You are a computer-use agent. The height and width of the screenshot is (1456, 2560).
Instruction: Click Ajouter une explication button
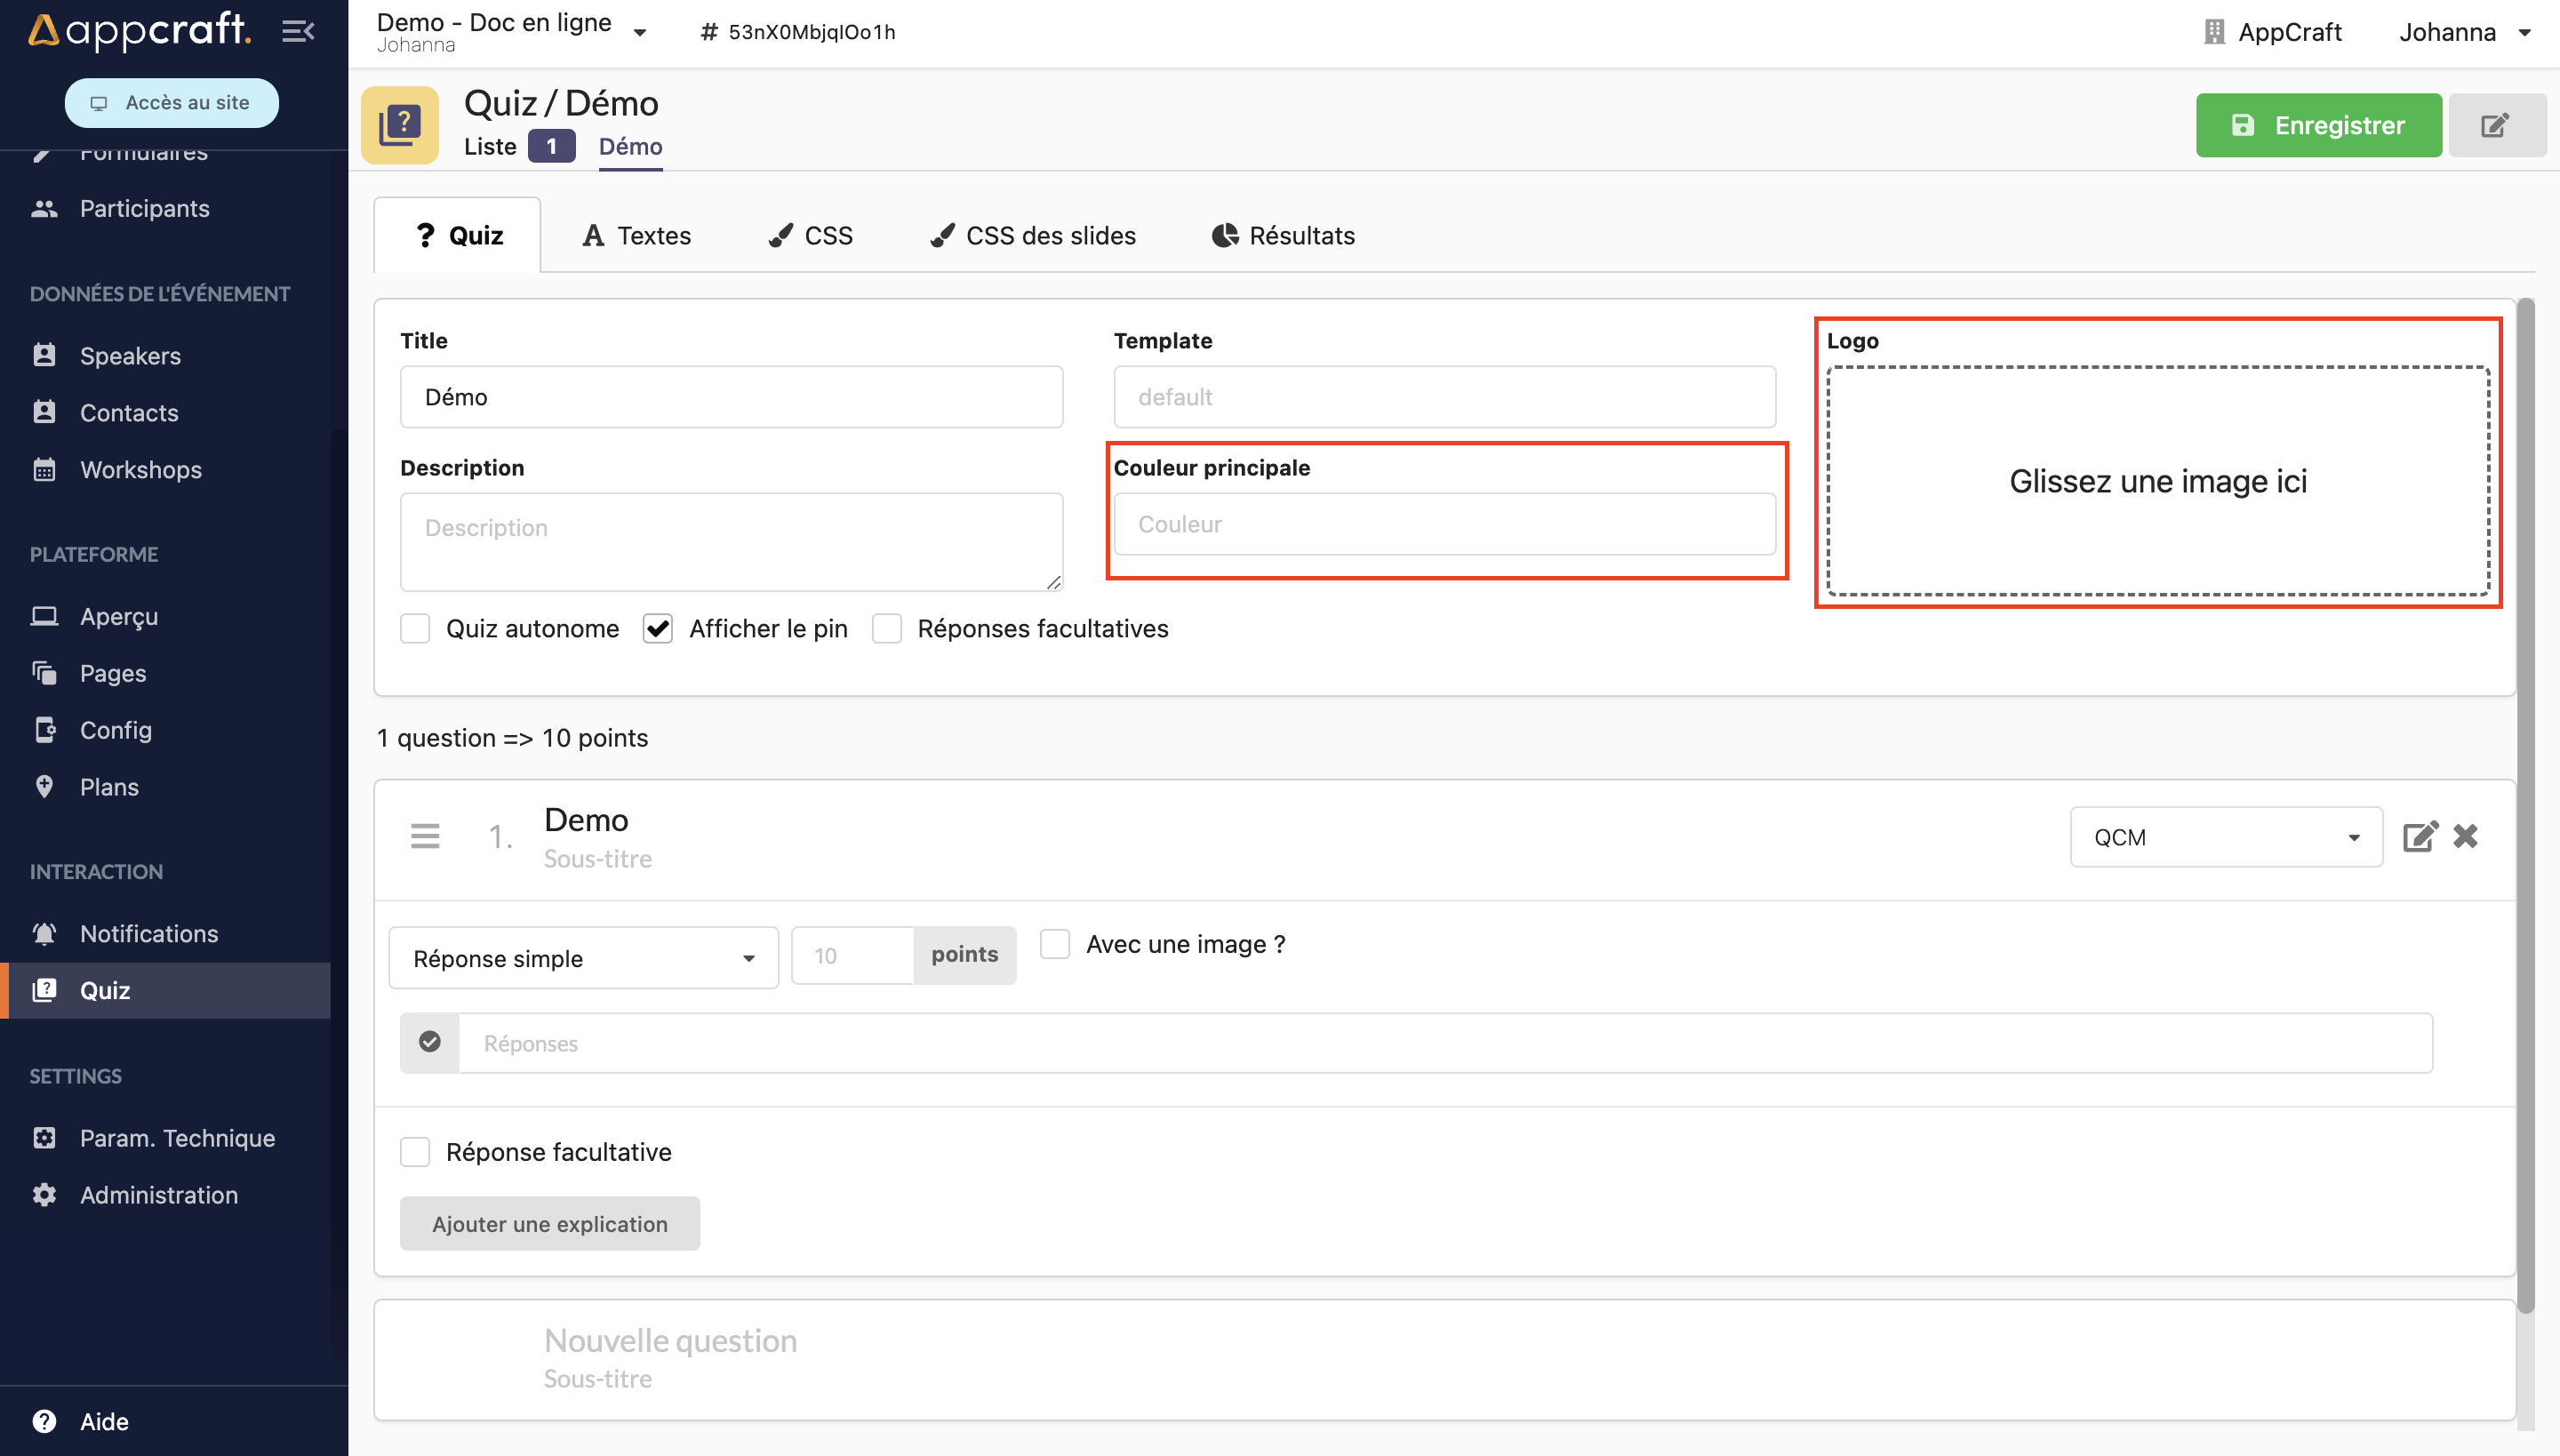tap(549, 1223)
